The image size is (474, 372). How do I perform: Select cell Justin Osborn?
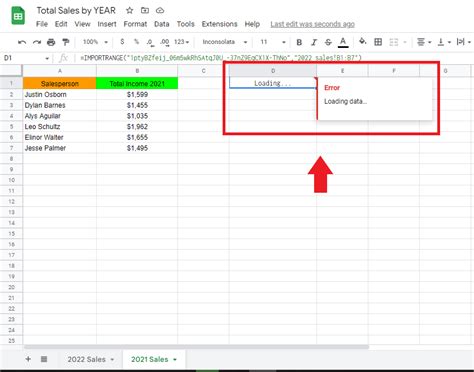click(x=60, y=94)
